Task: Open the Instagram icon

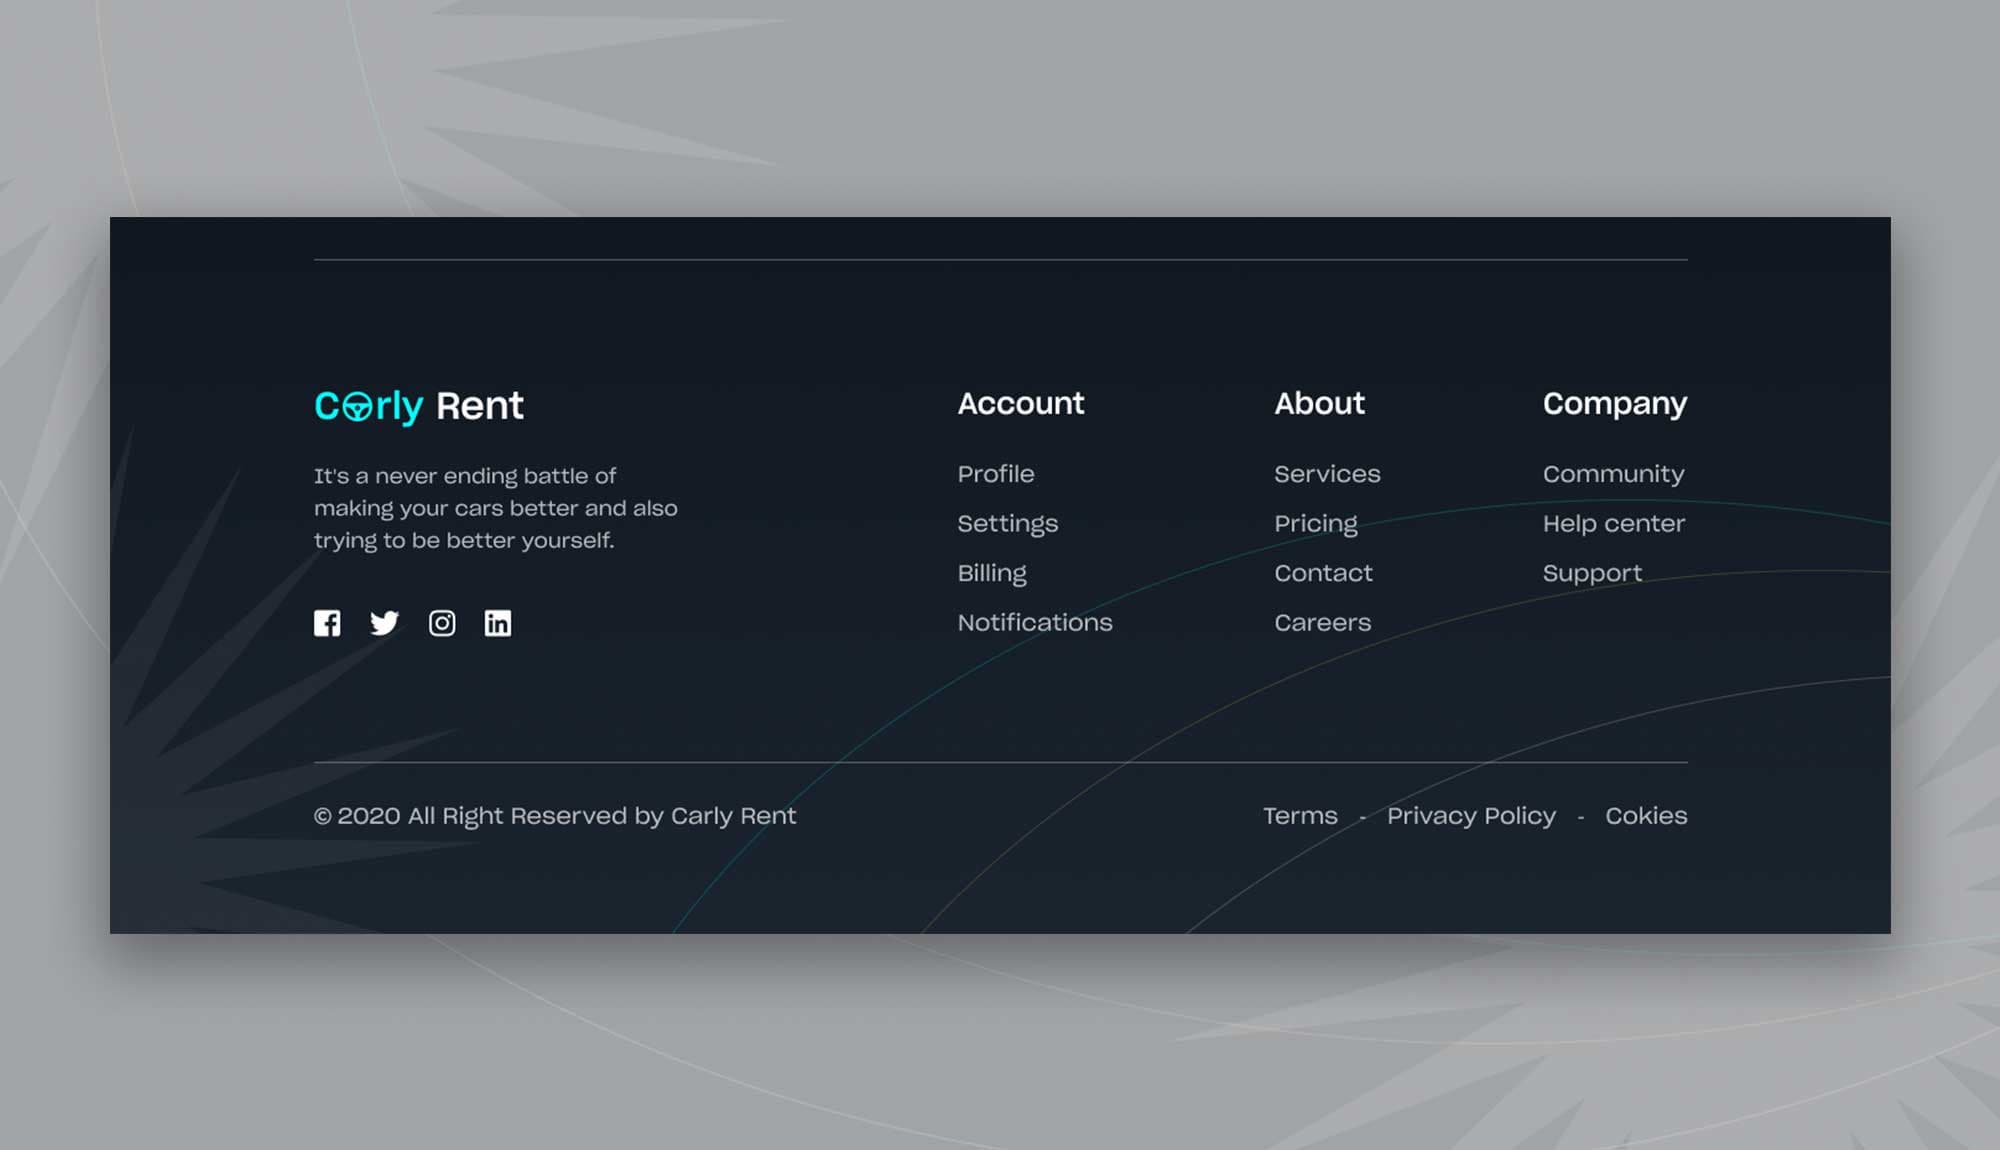Action: point(442,623)
